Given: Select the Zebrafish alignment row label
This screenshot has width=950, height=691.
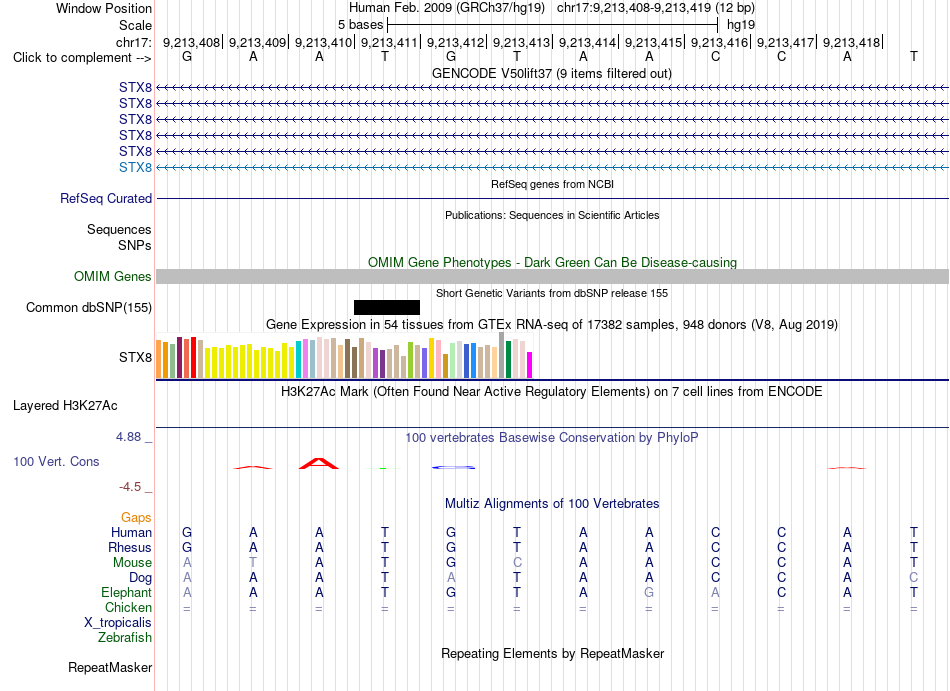Looking at the screenshot, I should pos(125,637).
